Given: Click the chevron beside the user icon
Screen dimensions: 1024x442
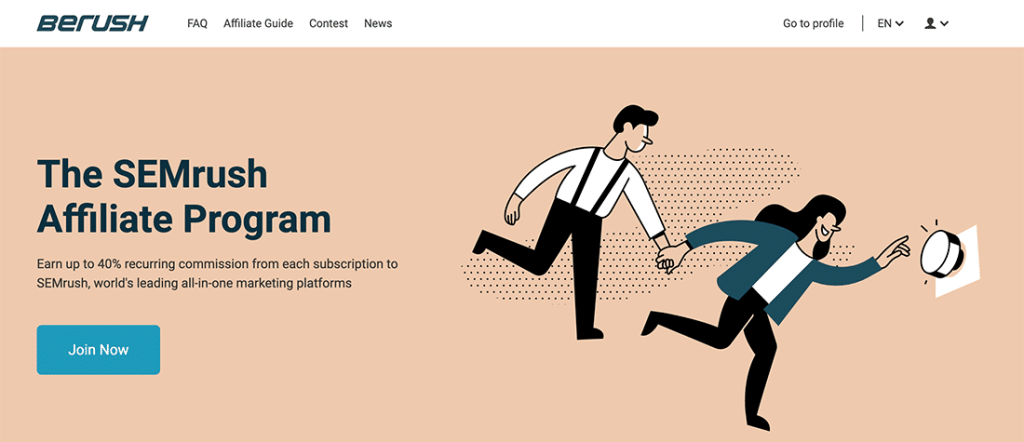Looking at the screenshot, I should tap(944, 24).
